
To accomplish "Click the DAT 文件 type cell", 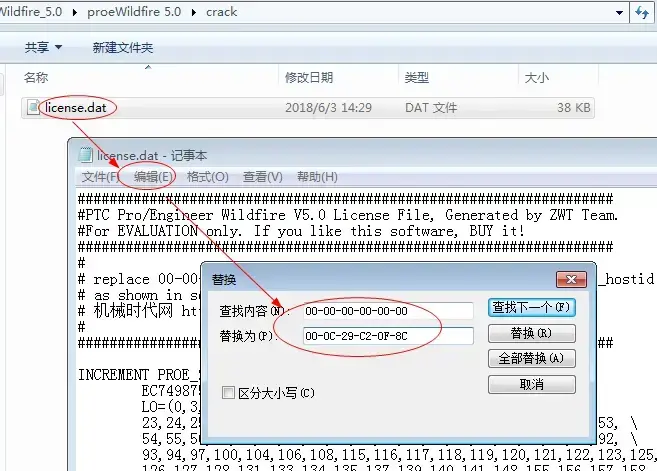I will coord(431,108).
